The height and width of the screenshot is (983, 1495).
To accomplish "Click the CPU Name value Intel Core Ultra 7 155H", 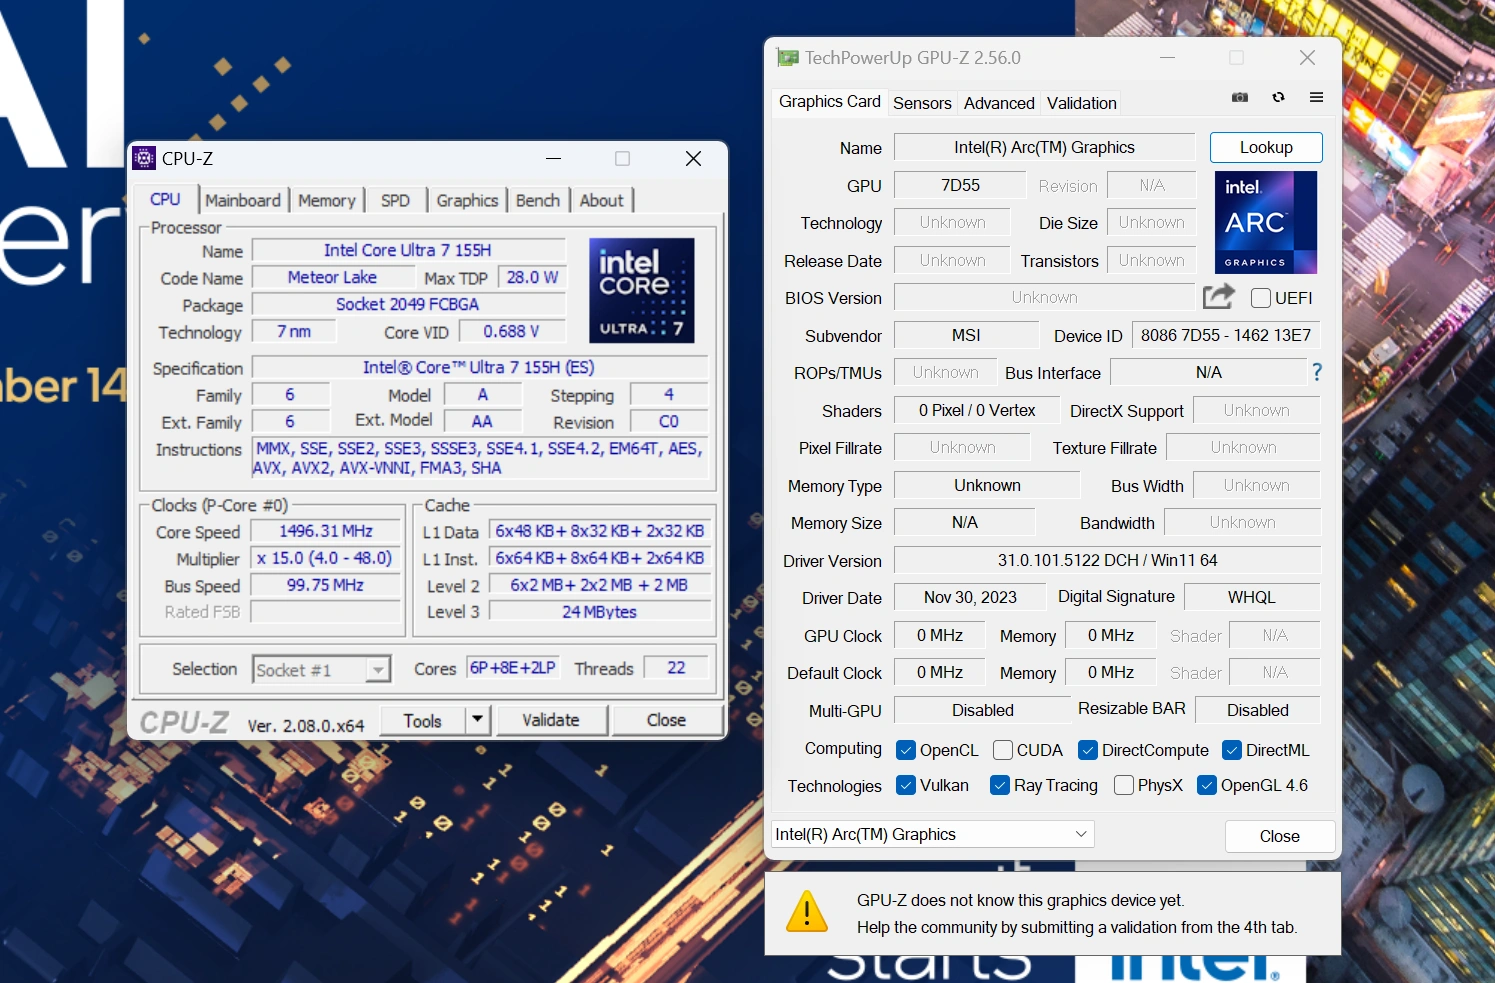I will [408, 250].
